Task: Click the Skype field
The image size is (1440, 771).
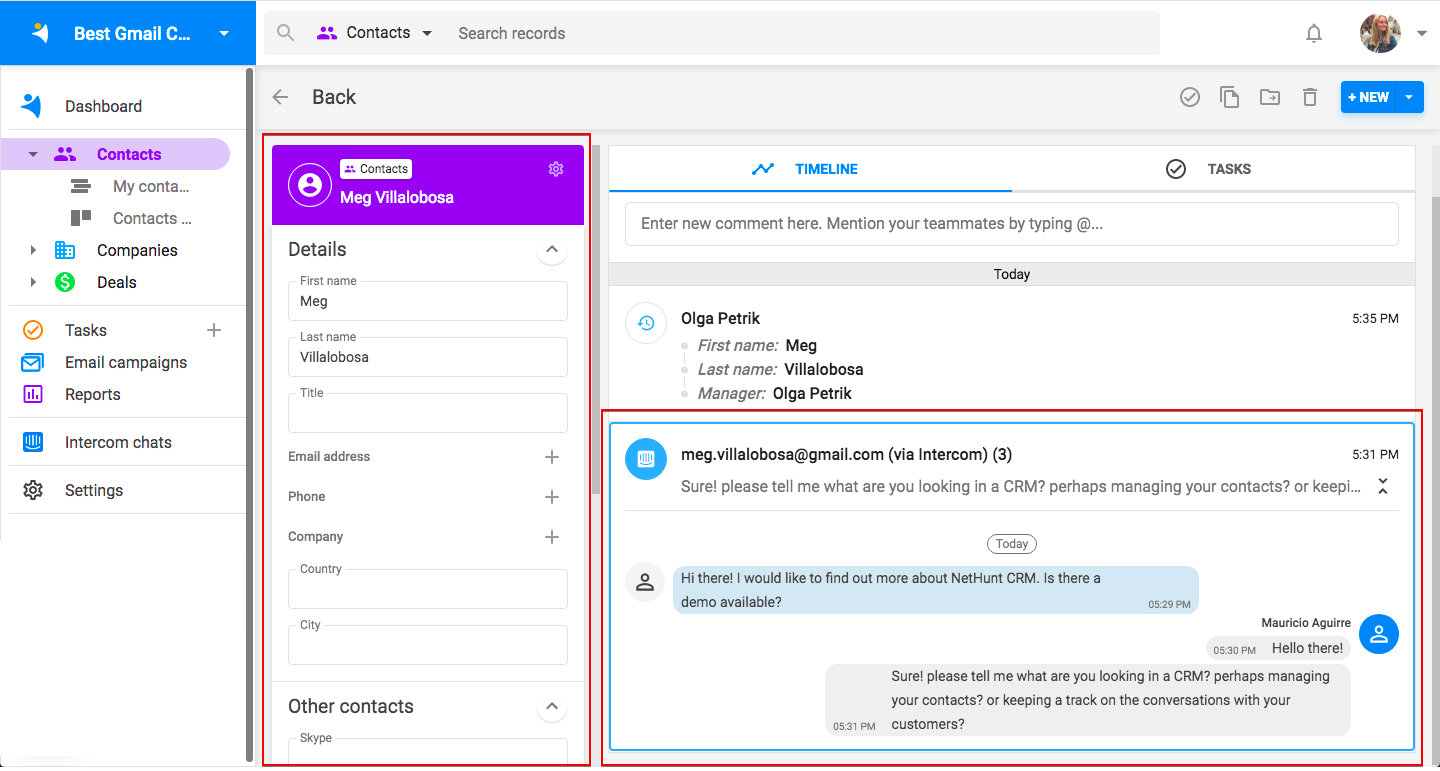Action: point(428,752)
